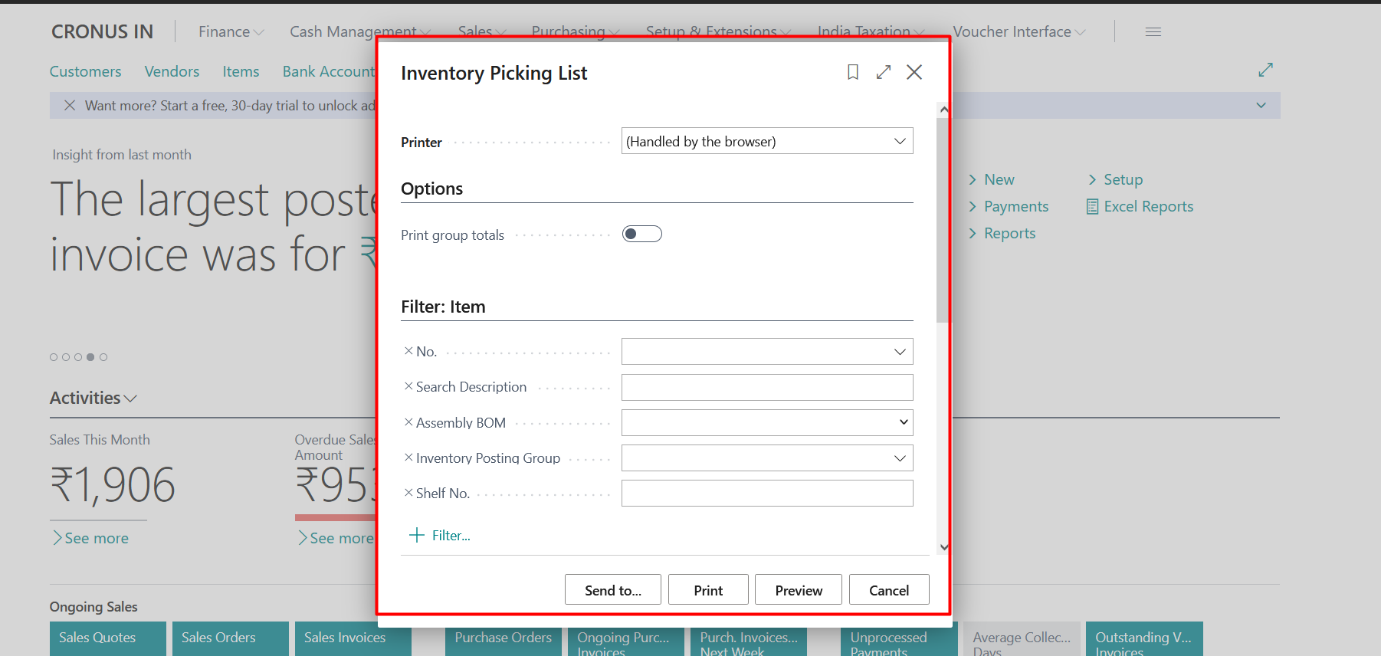Screen dimensions: 1381x656
Task: Remove the No. filter with its X icon
Action: (410, 350)
